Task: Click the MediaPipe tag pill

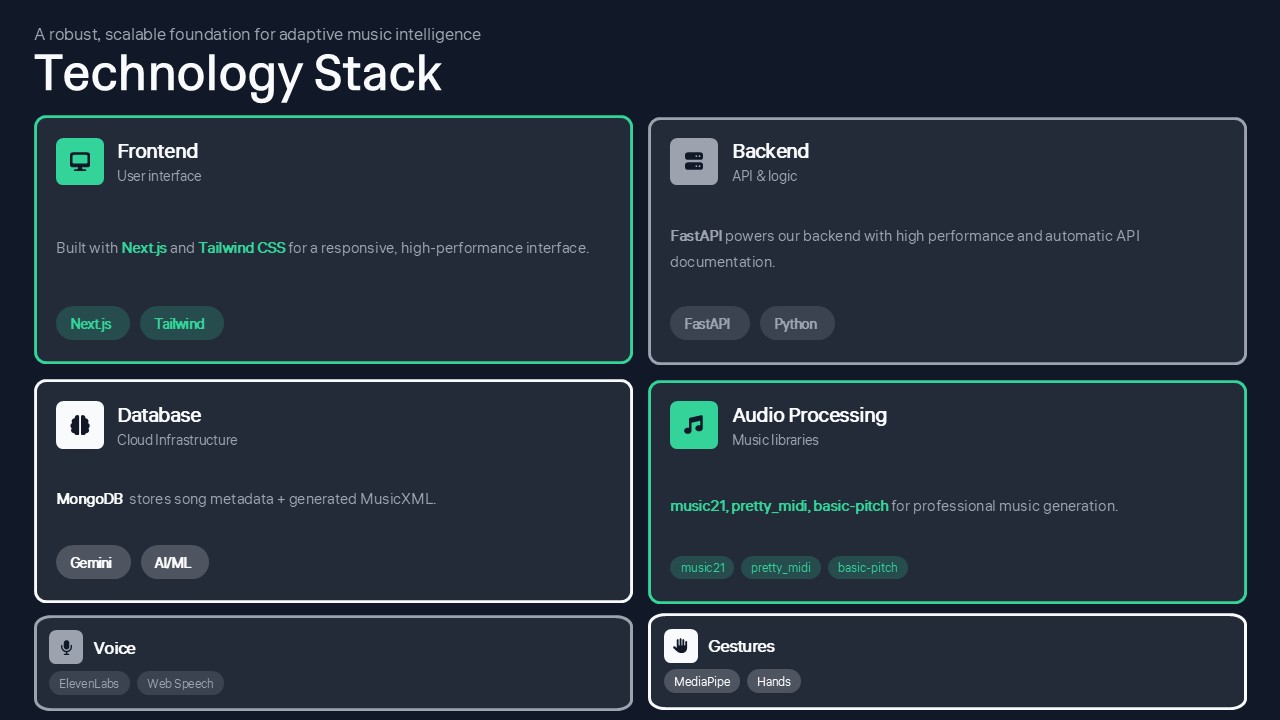Action: pos(702,681)
